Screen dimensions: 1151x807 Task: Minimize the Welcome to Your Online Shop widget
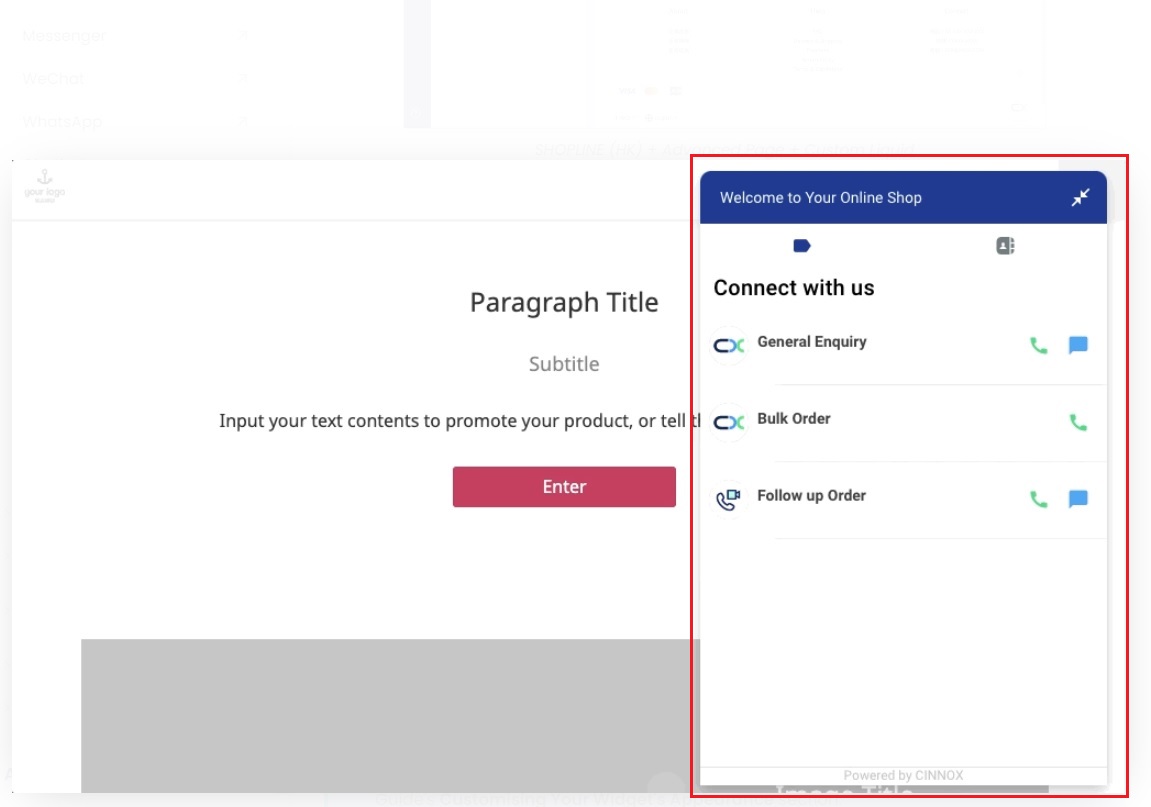(x=1080, y=198)
